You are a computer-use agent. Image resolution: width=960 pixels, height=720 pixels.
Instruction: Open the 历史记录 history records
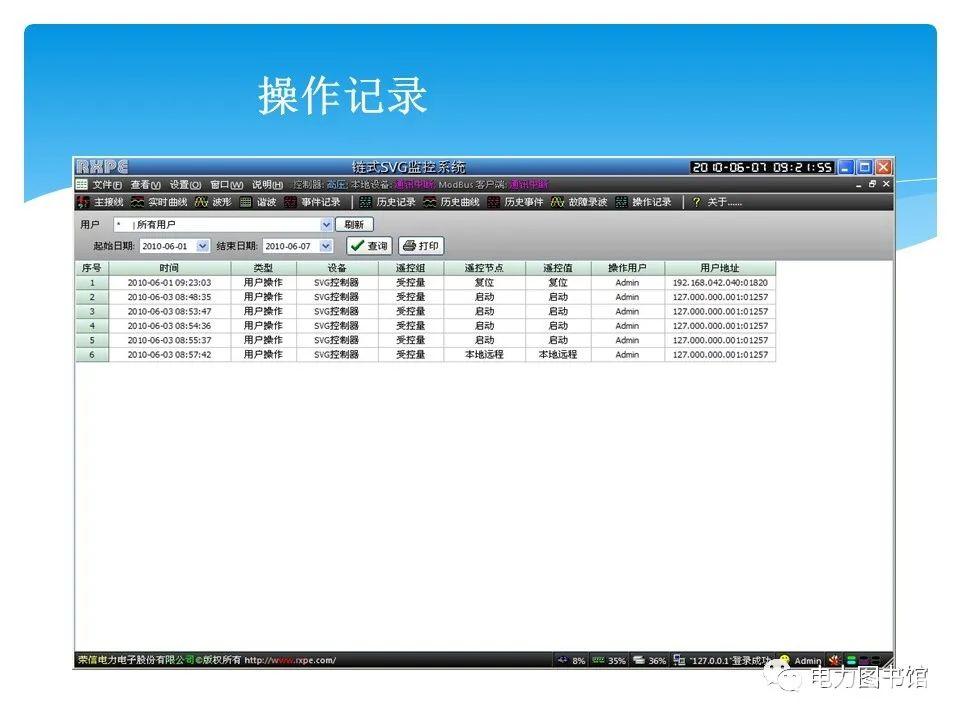click(388, 202)
